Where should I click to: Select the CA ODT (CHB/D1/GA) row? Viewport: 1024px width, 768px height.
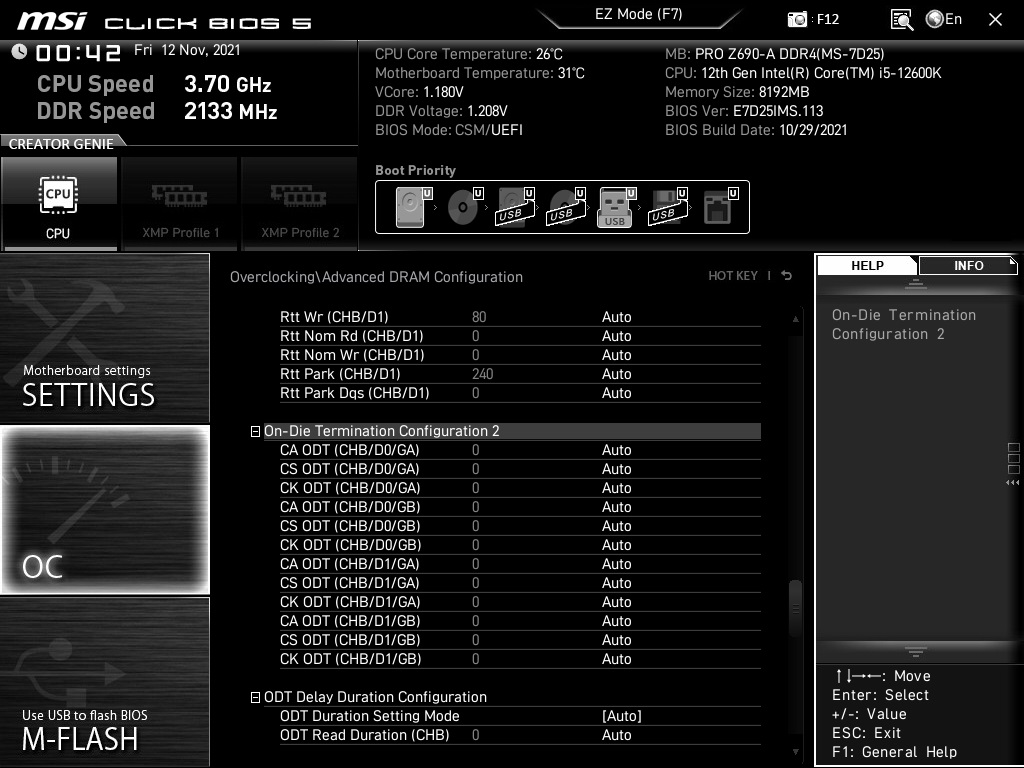(520, 564)
